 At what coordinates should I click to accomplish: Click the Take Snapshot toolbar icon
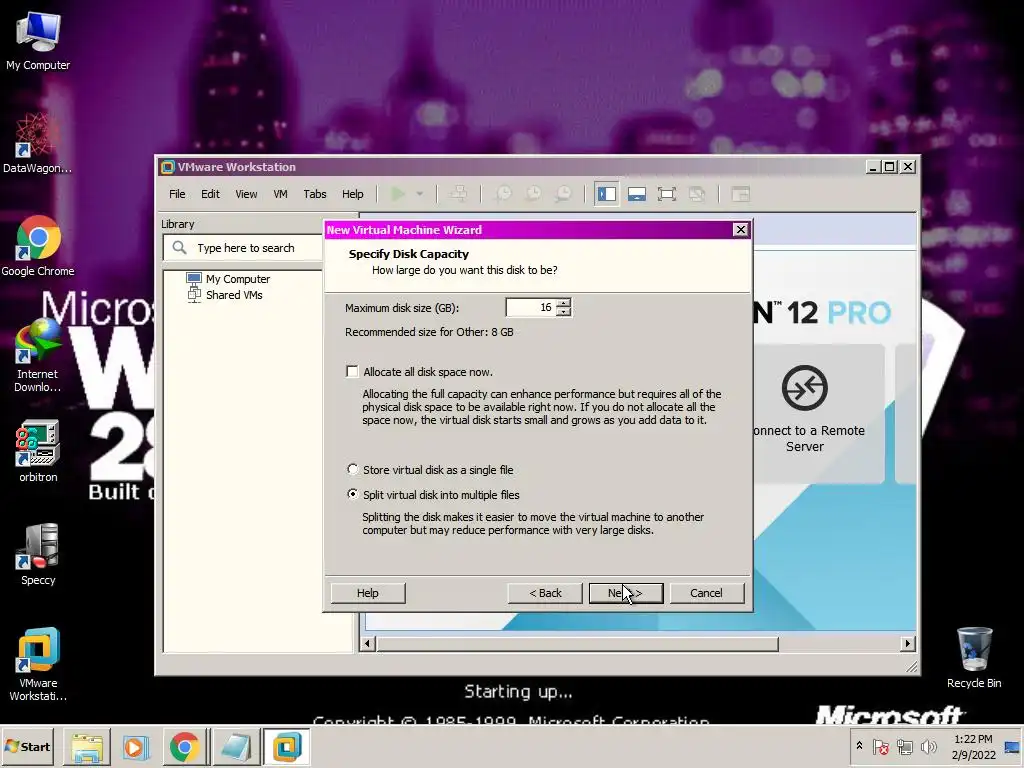503,194
